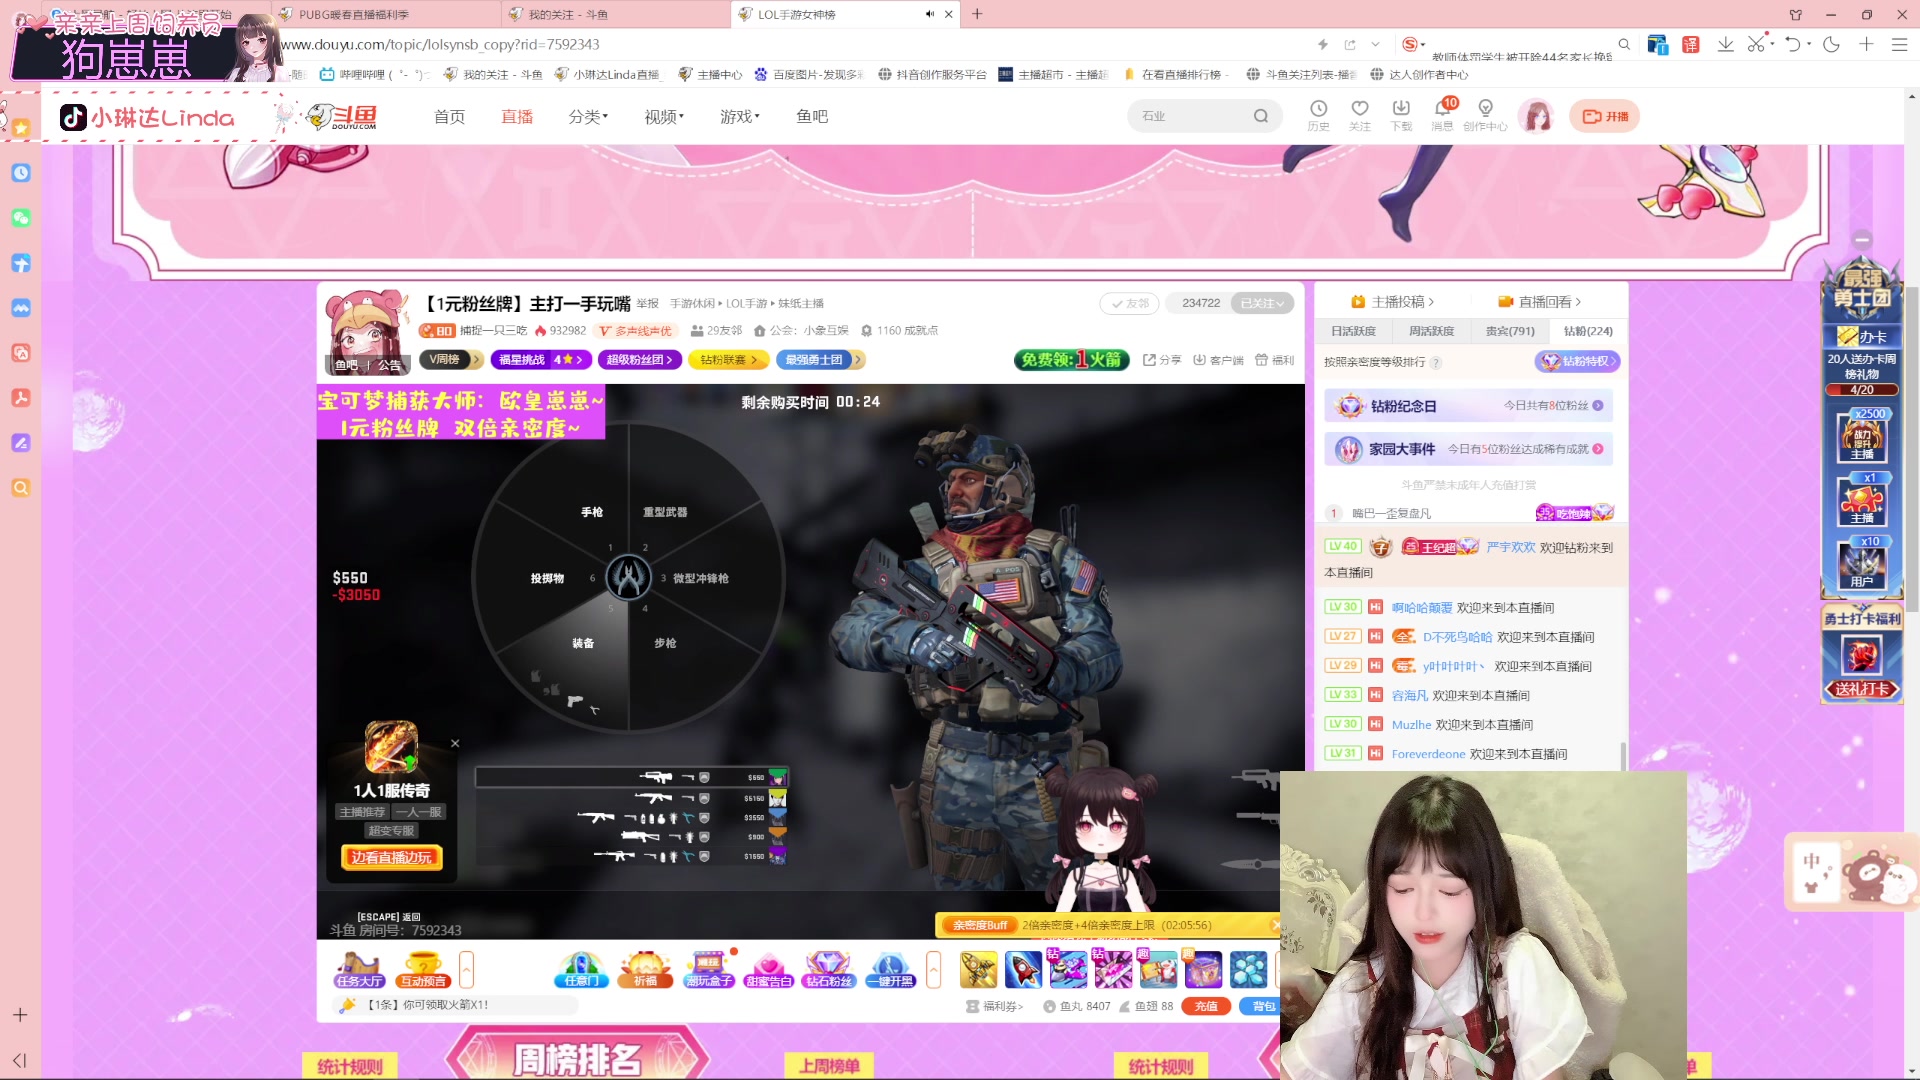
Task: Toggle browser night mode moon icon
Action: coord(1832,44)
